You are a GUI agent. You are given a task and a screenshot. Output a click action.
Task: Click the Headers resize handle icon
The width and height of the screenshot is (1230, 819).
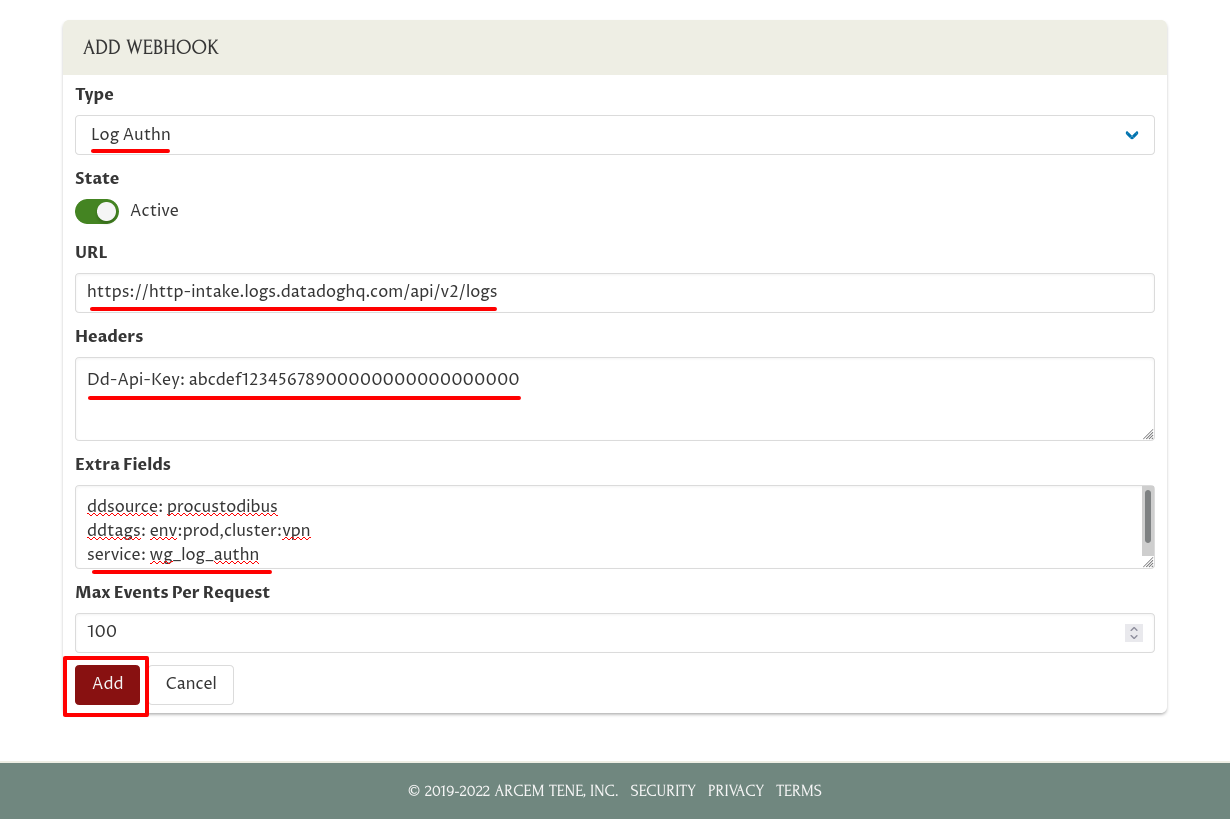tap(1148, 434)
